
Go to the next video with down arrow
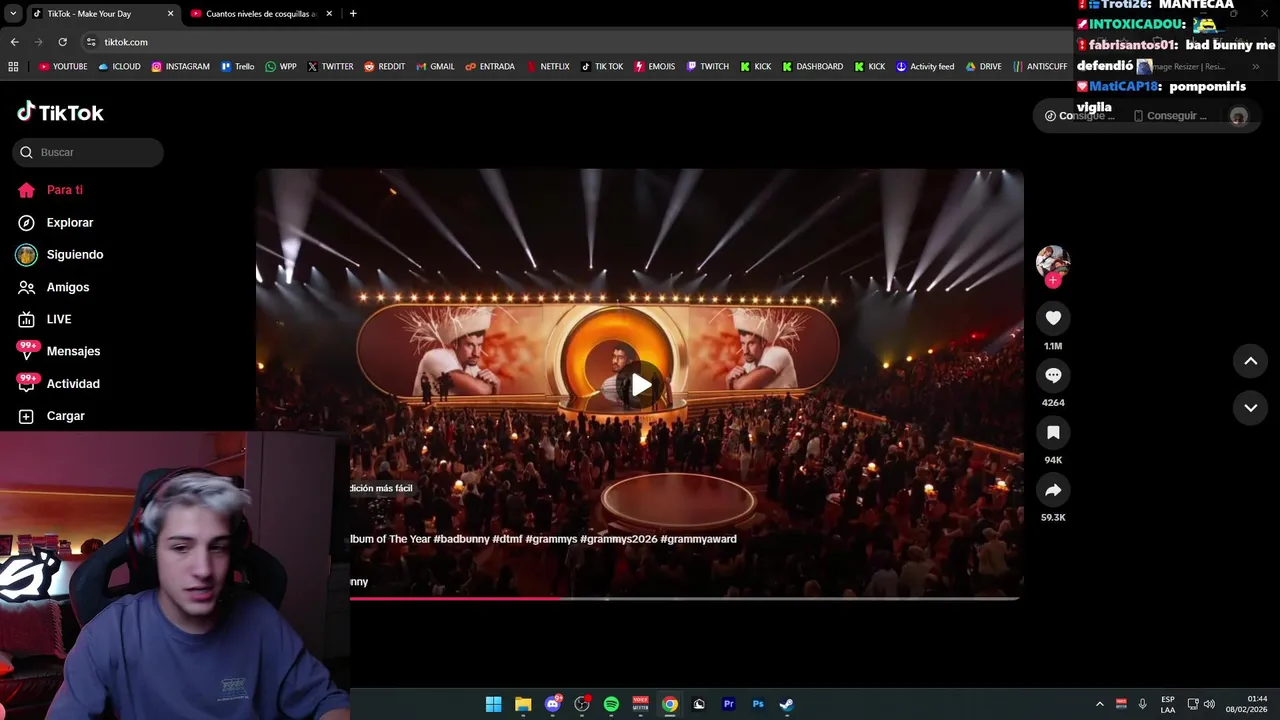coord(1250,408)
